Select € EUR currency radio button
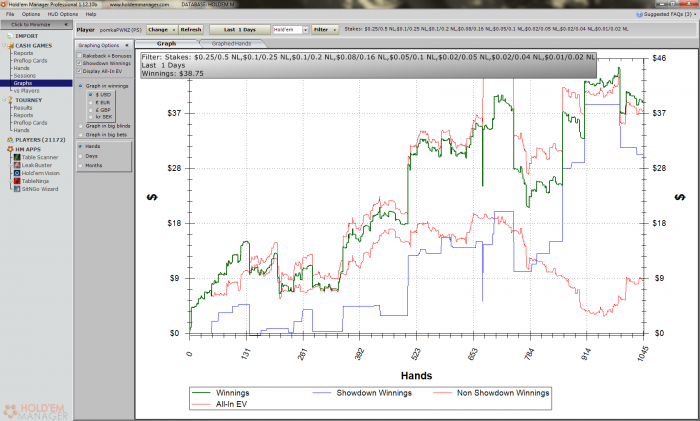This screenshot has height=421, width=700. click(x=91, y=102)
